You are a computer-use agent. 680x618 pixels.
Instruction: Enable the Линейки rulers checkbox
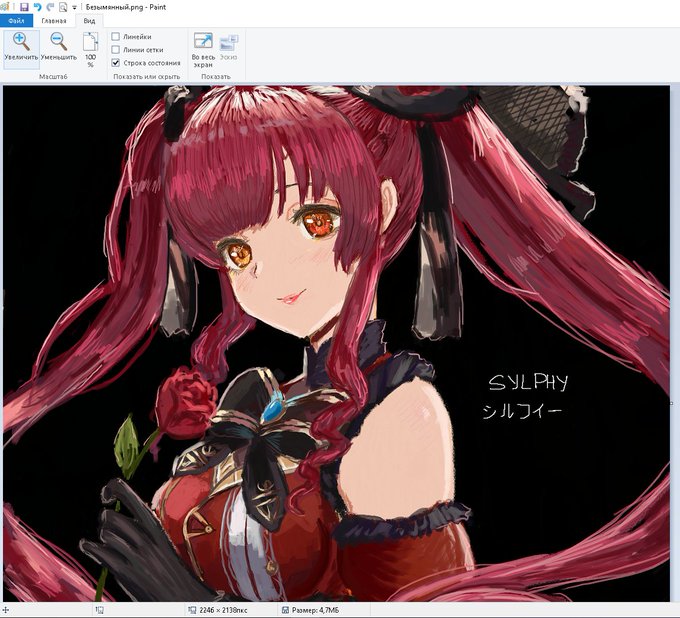tap(115, 37)
